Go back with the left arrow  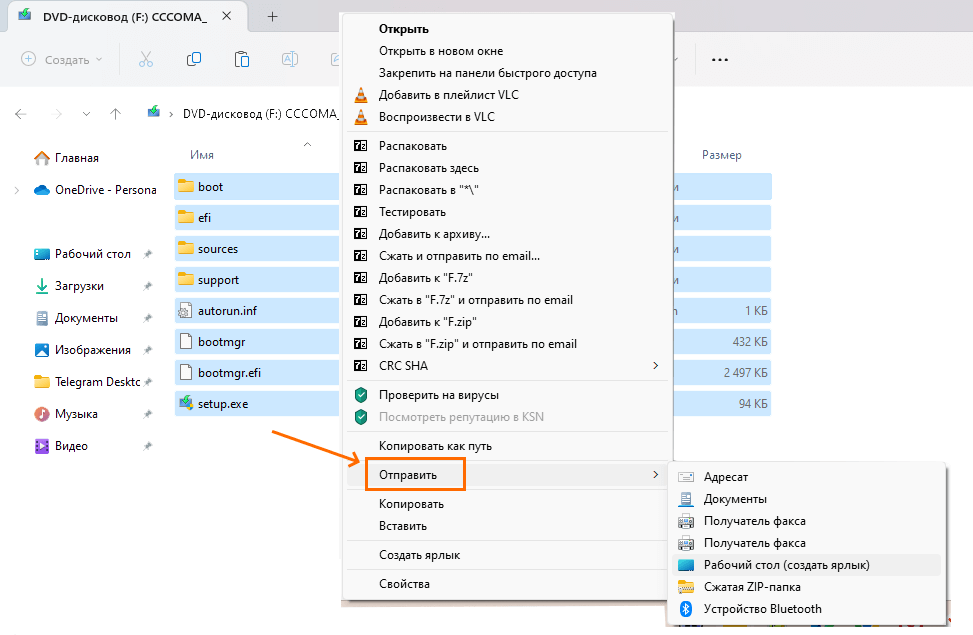[x=21, y=114]
